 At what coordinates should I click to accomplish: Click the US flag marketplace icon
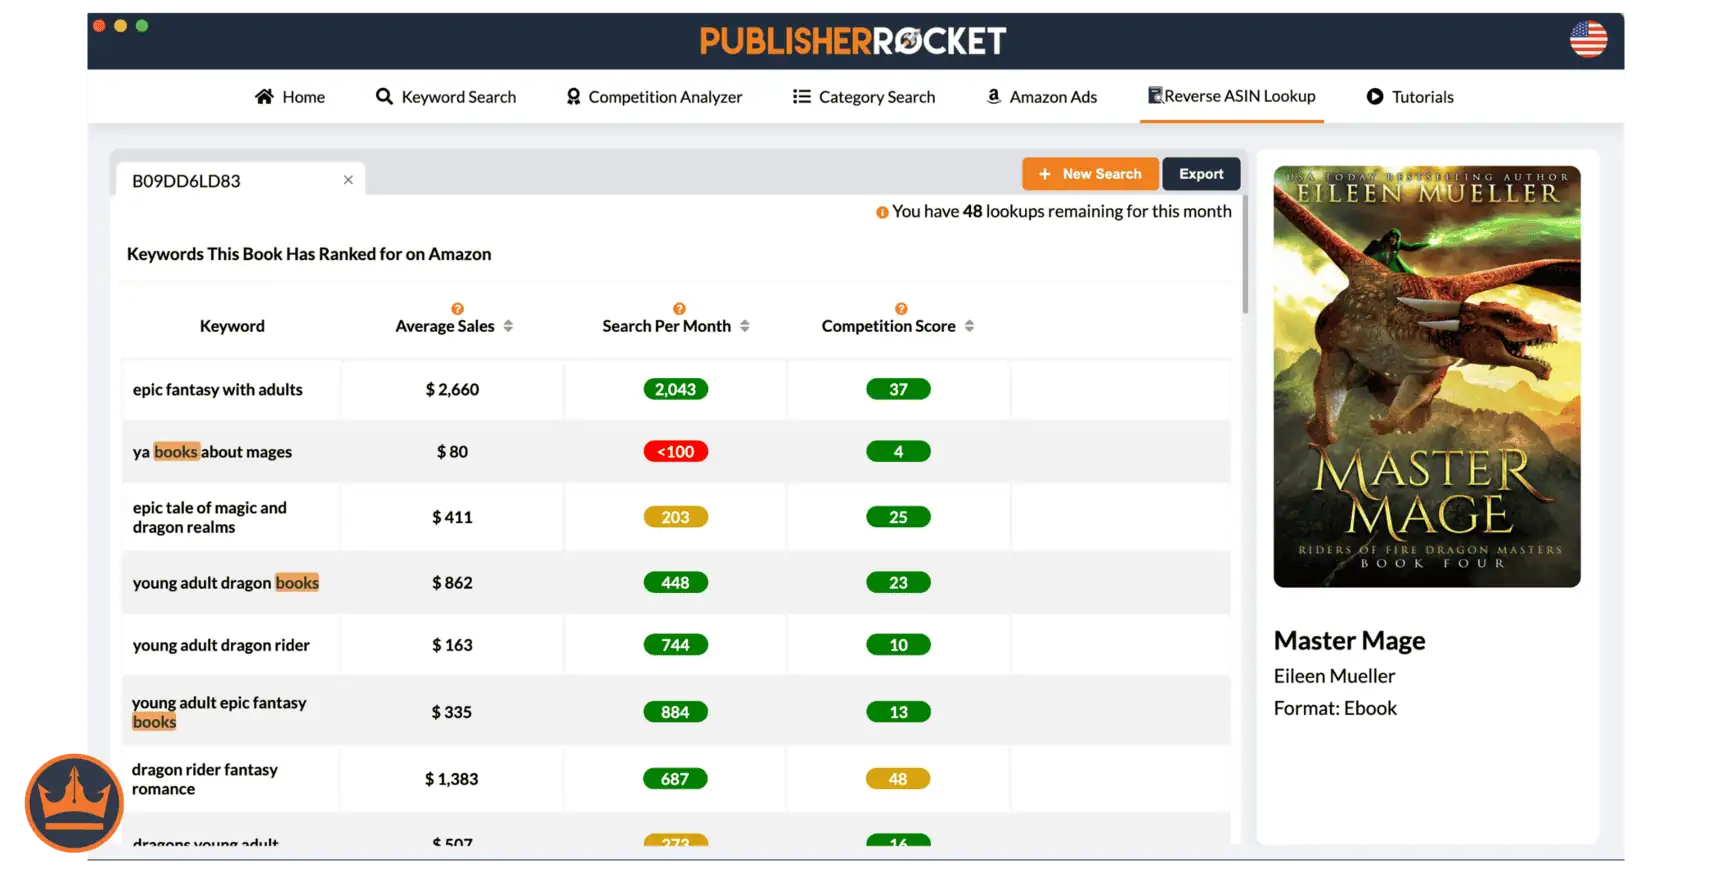(1588, 39)
